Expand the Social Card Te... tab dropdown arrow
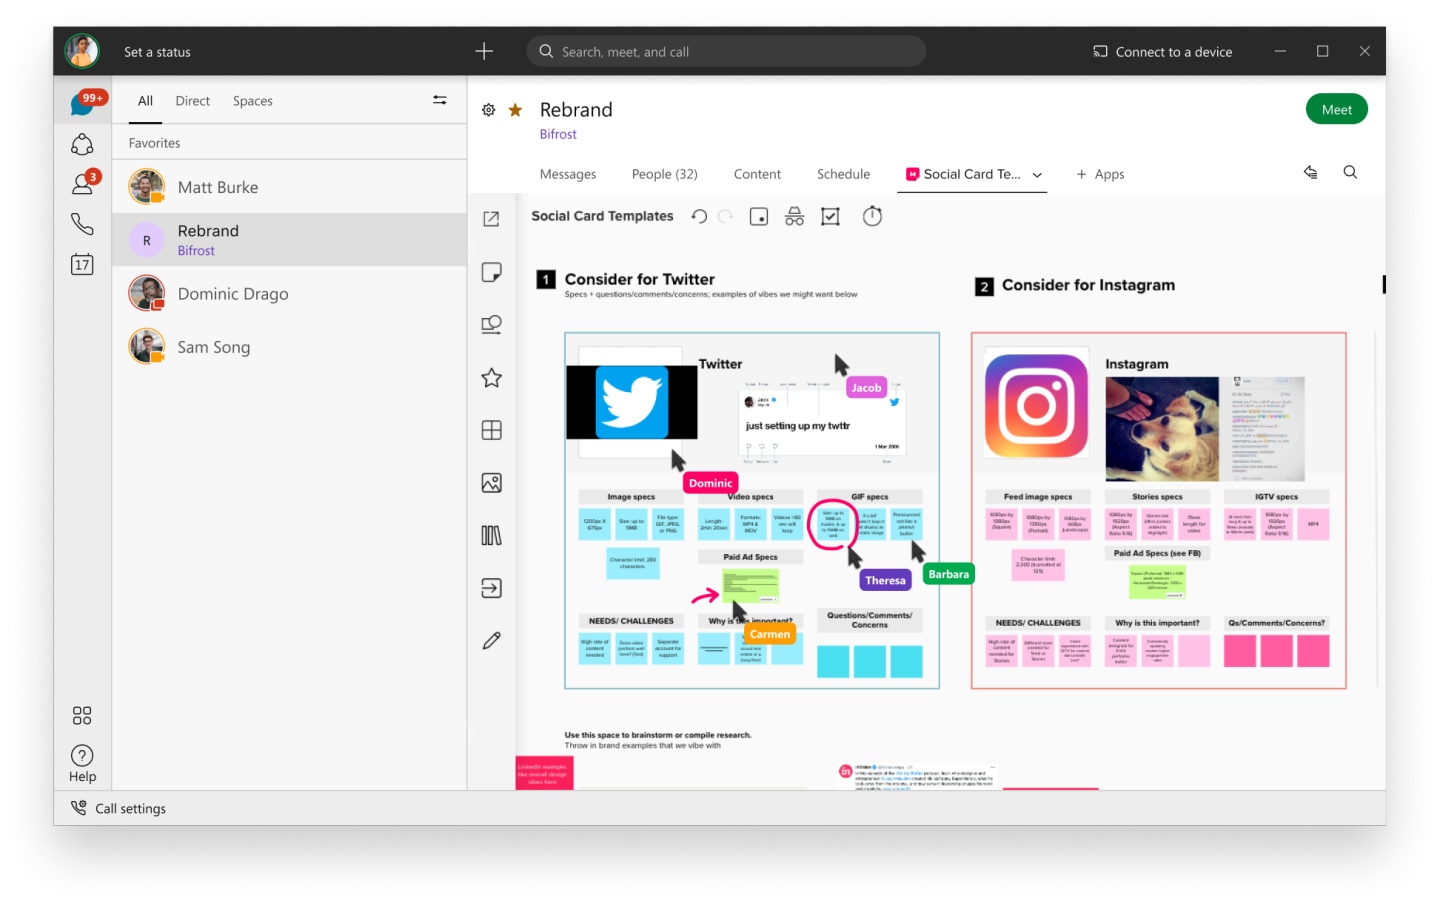 click(x=1037, y=175)
